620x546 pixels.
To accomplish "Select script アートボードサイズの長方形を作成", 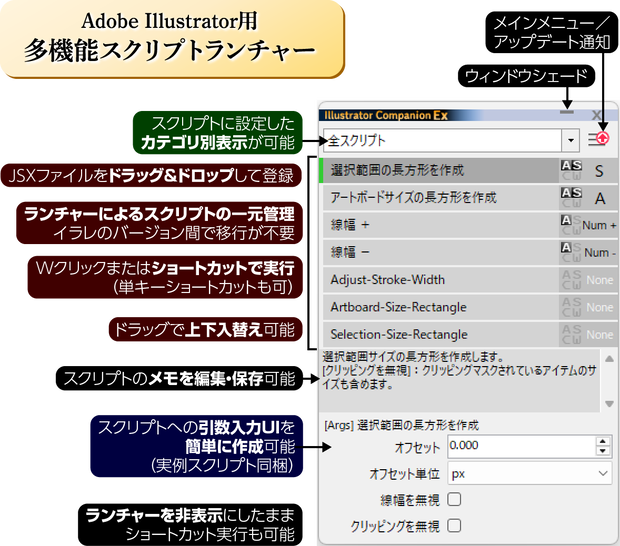I will click(x=440, y=197).
